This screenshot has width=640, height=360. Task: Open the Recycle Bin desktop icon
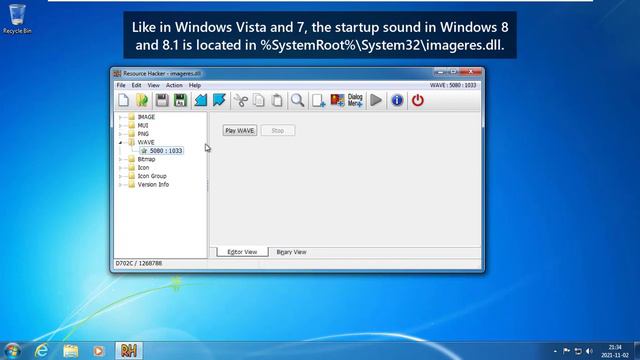(17, 19)
